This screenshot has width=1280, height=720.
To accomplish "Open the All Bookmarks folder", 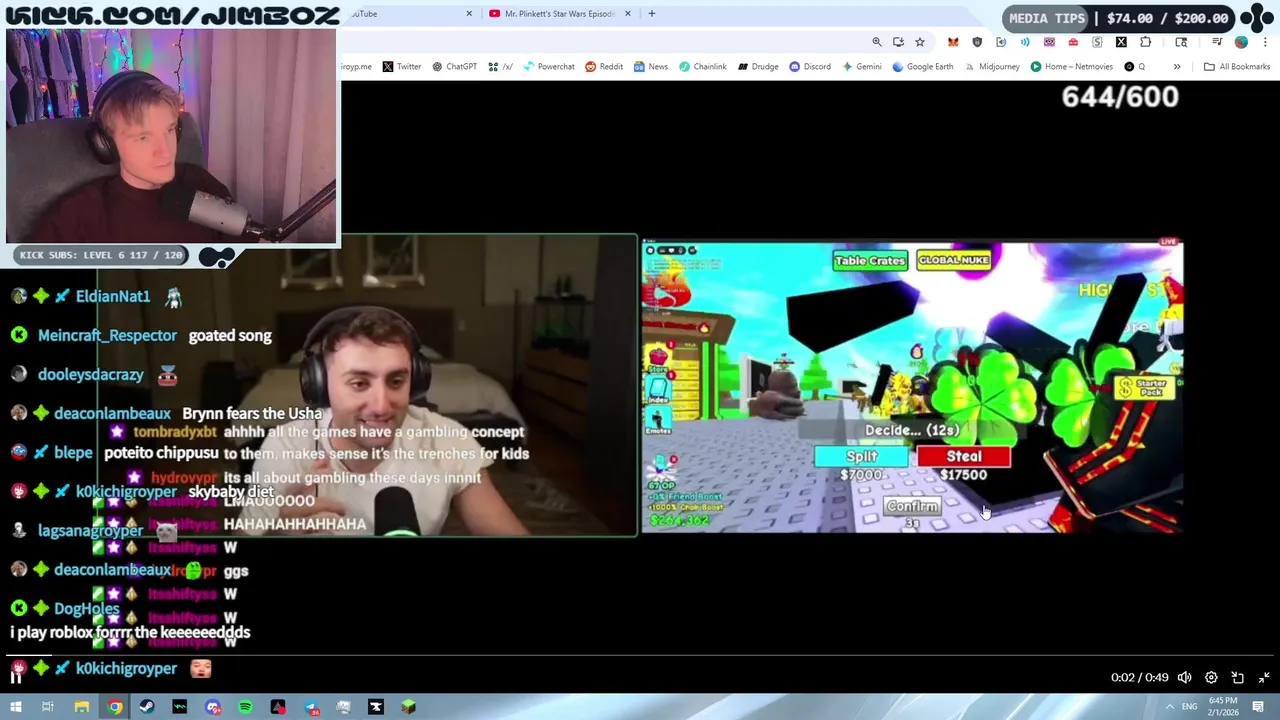I will coord(1237,67).
